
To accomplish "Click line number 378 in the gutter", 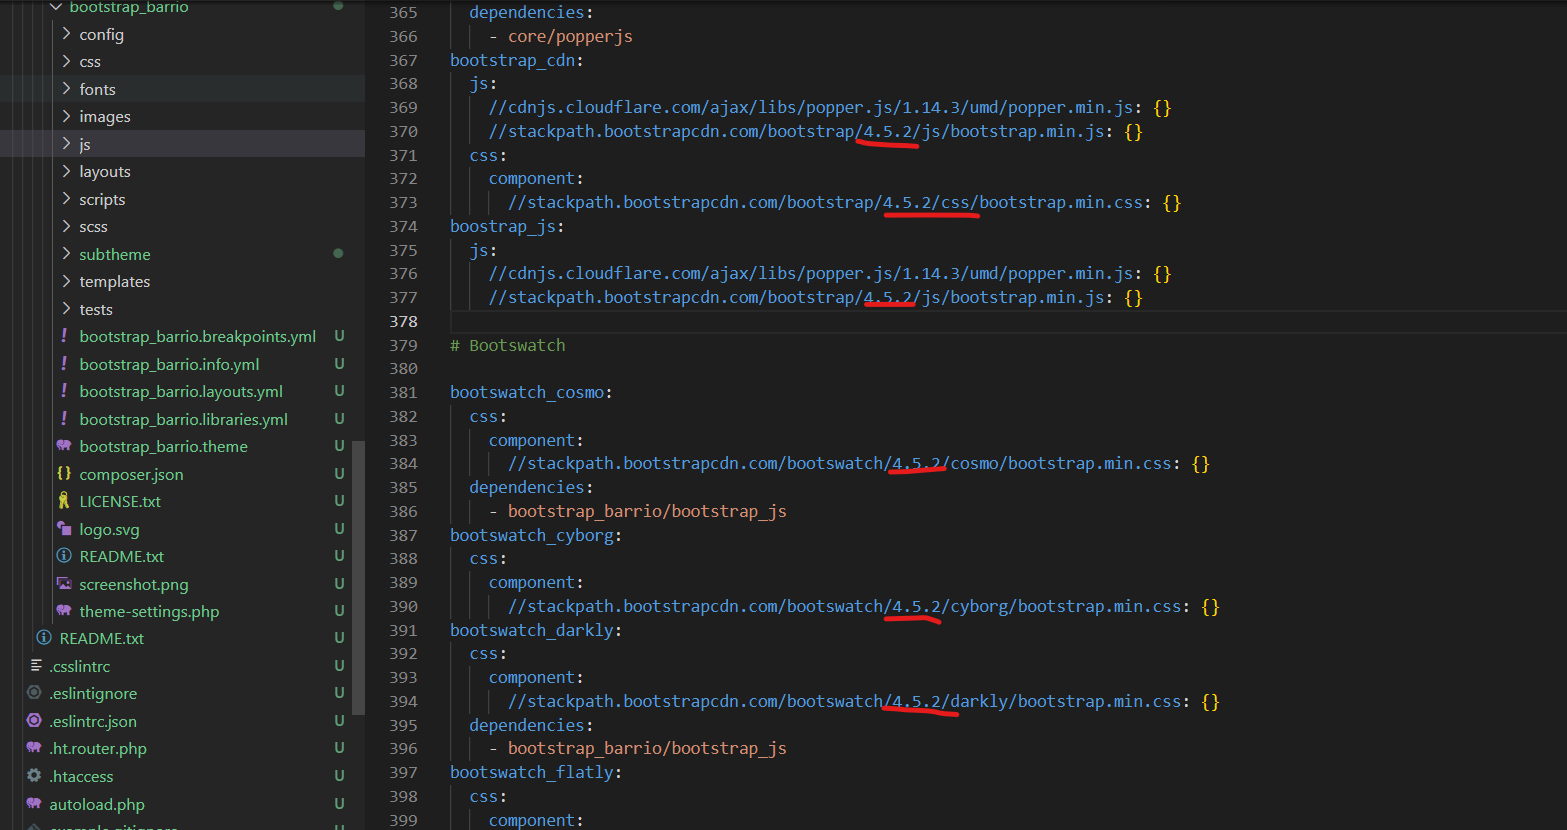I will click(x=404, y=321).
